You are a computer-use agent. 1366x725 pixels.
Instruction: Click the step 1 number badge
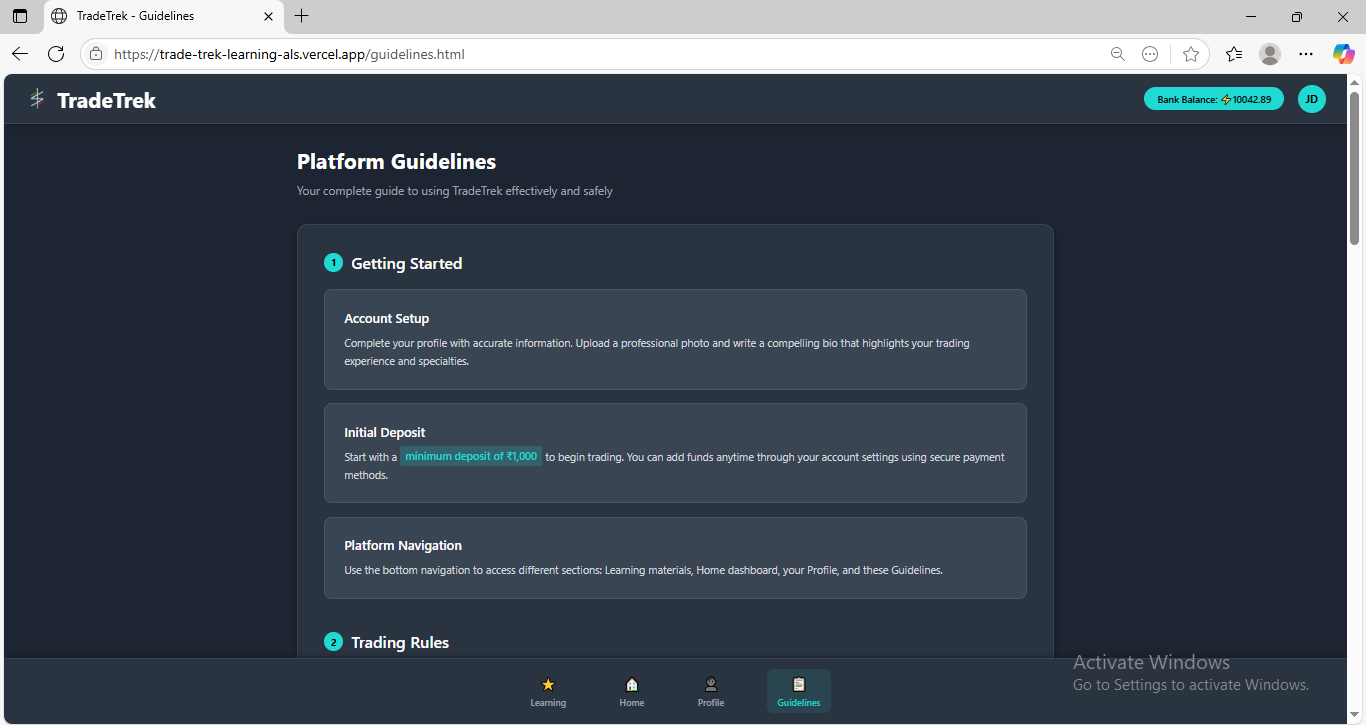(x=333, y=263)
